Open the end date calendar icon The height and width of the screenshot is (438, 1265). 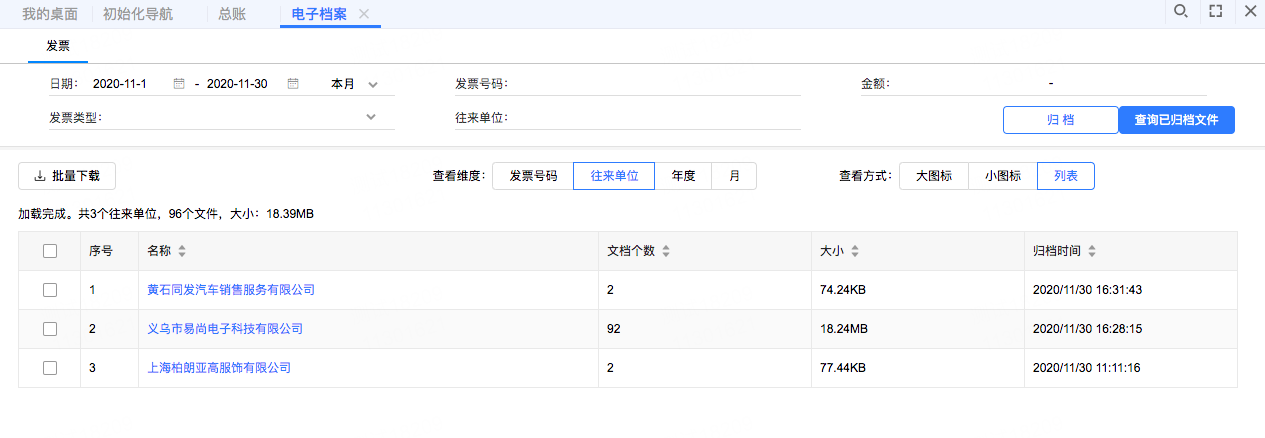click(293, 84)
